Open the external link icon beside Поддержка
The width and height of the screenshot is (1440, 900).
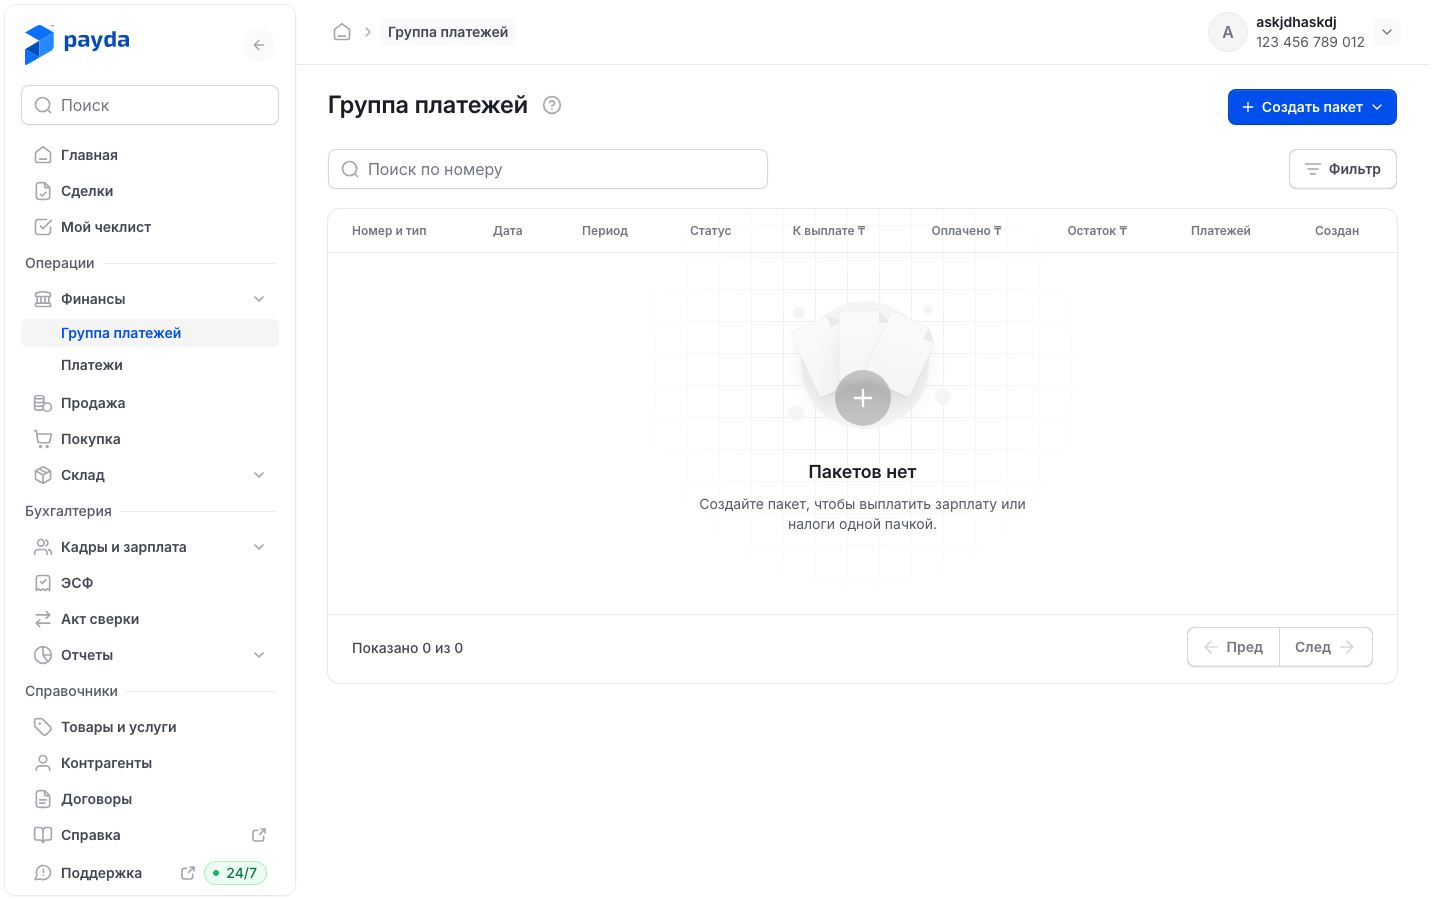pyautogui.click(x=187, y=873)
